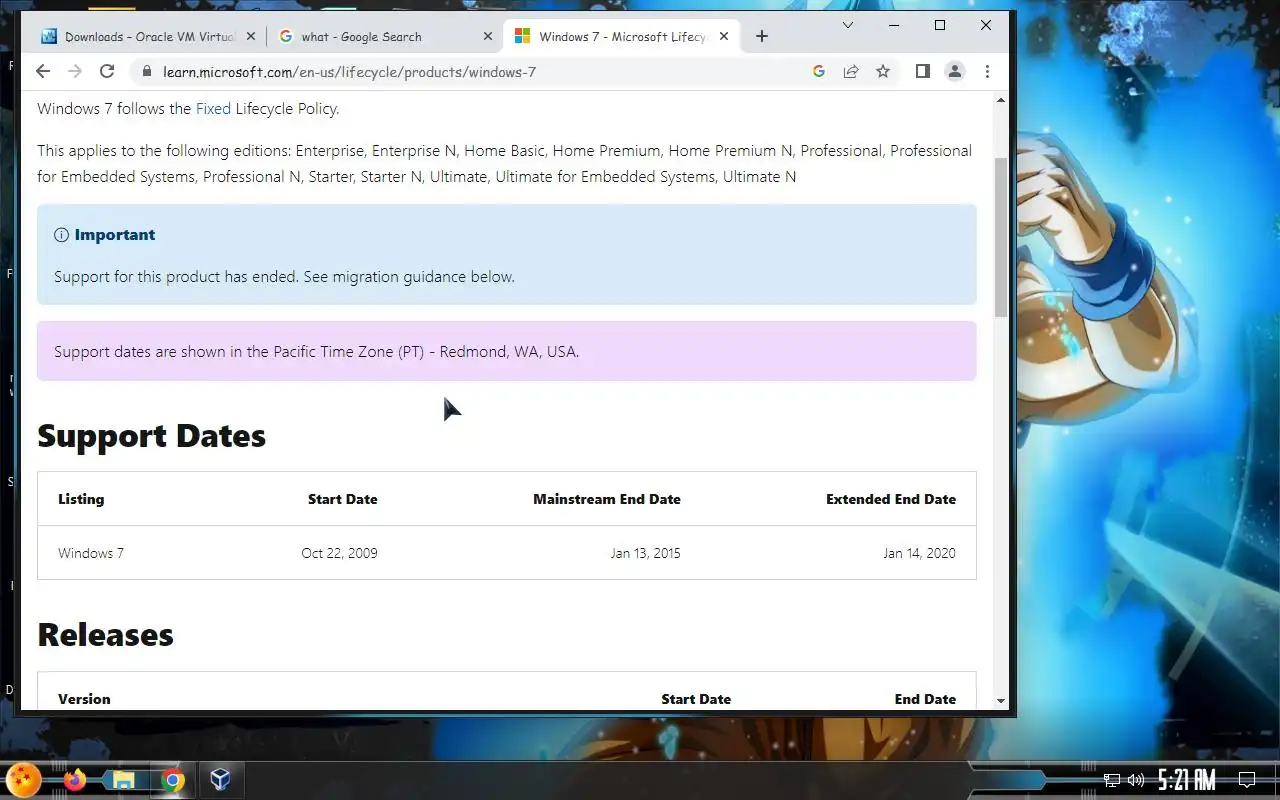Click the 5:21 AM taskbar clock

(1187, 780)
